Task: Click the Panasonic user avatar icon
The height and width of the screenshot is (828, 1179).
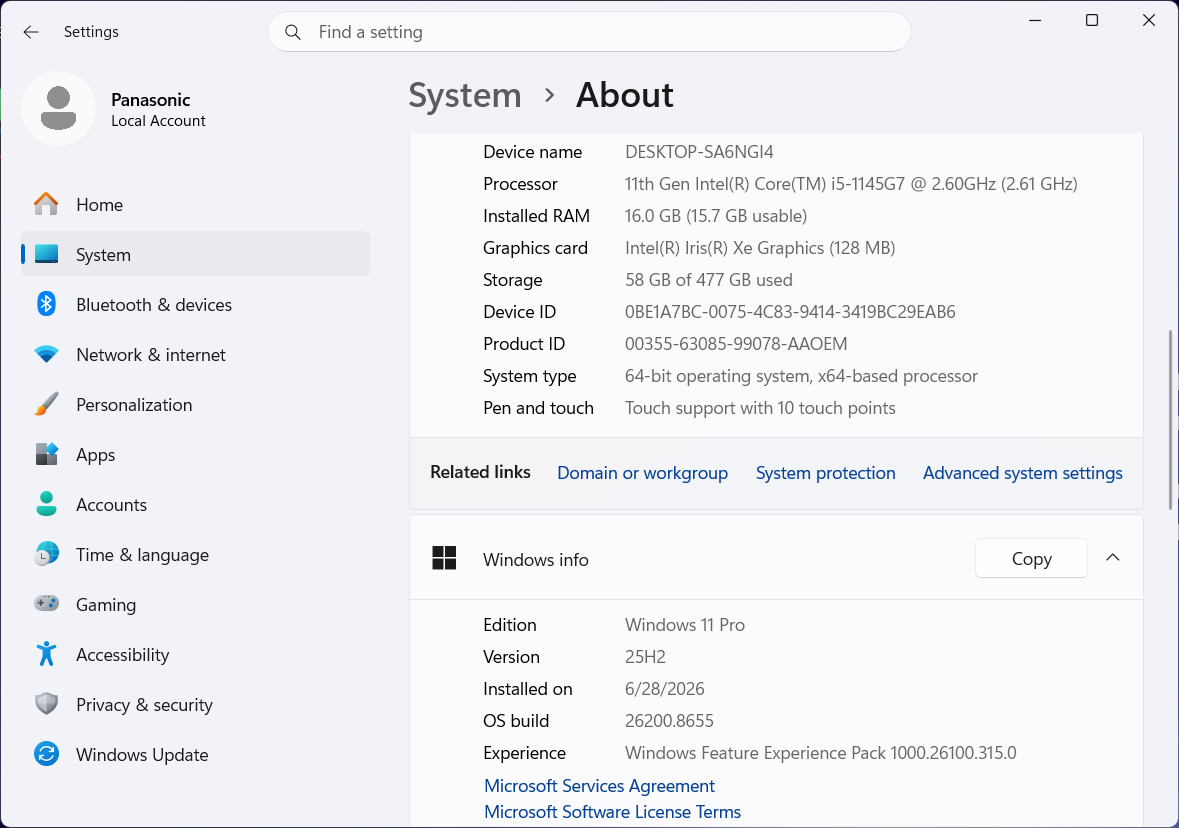Action: tap(58, 108)
